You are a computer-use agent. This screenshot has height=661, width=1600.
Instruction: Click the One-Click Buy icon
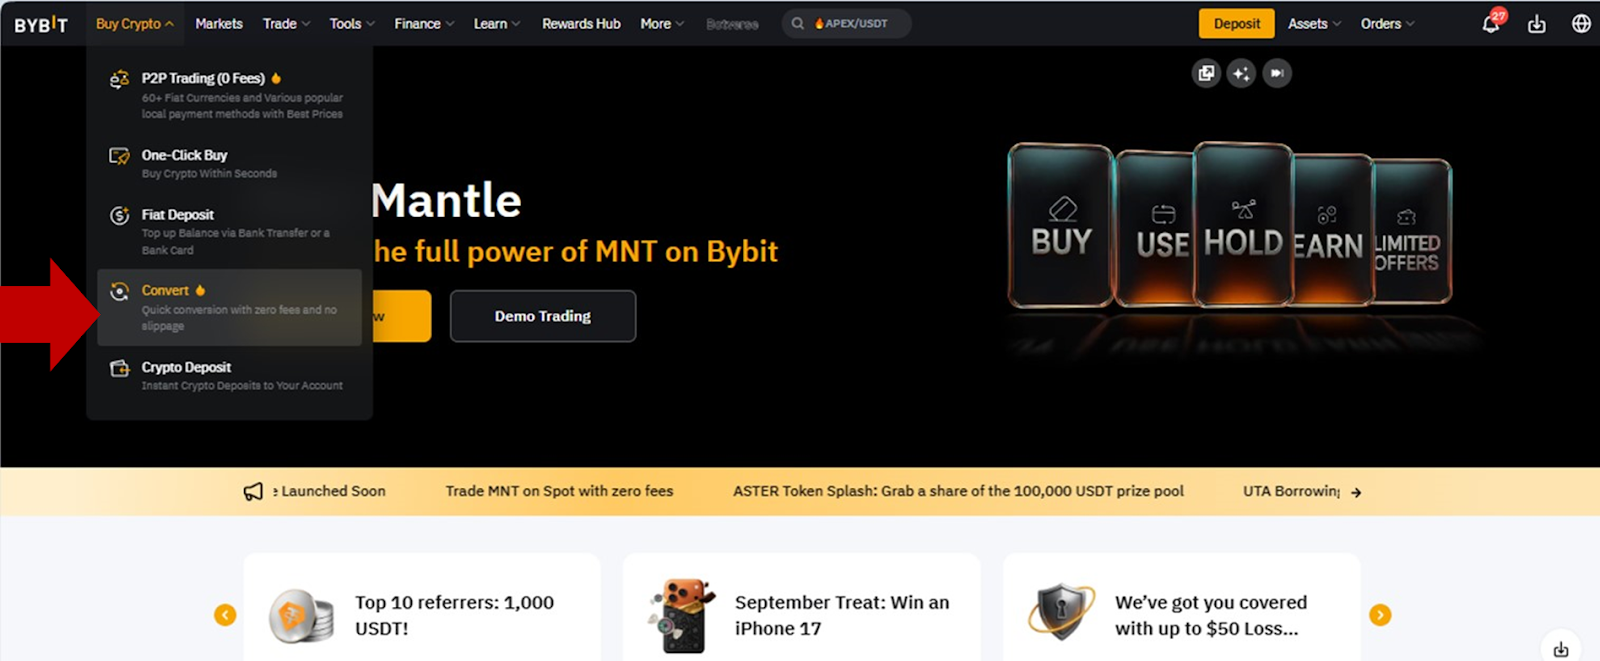pyautogui.click(x=119, y=156)
